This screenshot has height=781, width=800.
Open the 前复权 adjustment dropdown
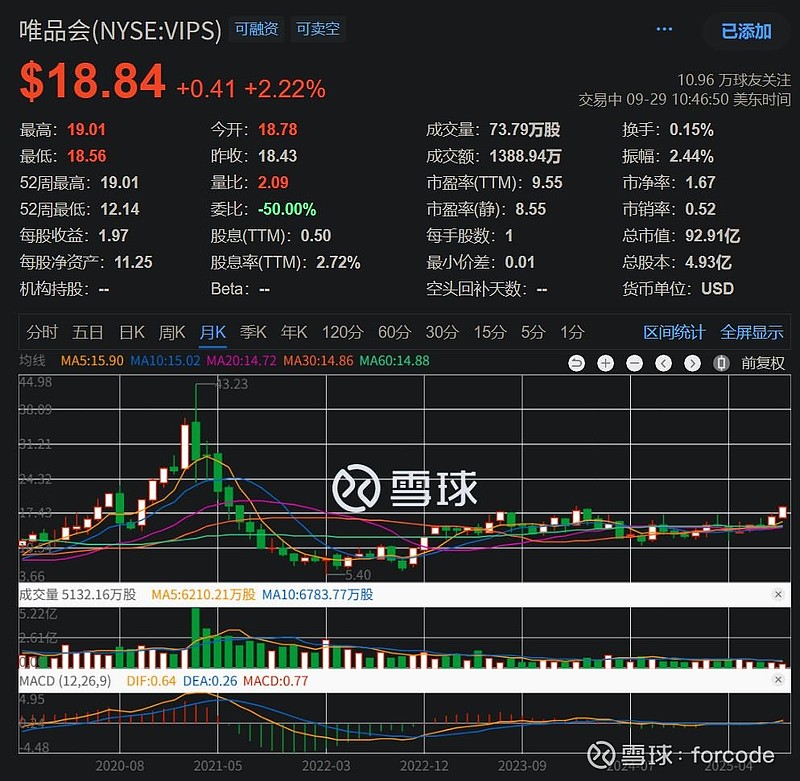click(x=763, y=363)
